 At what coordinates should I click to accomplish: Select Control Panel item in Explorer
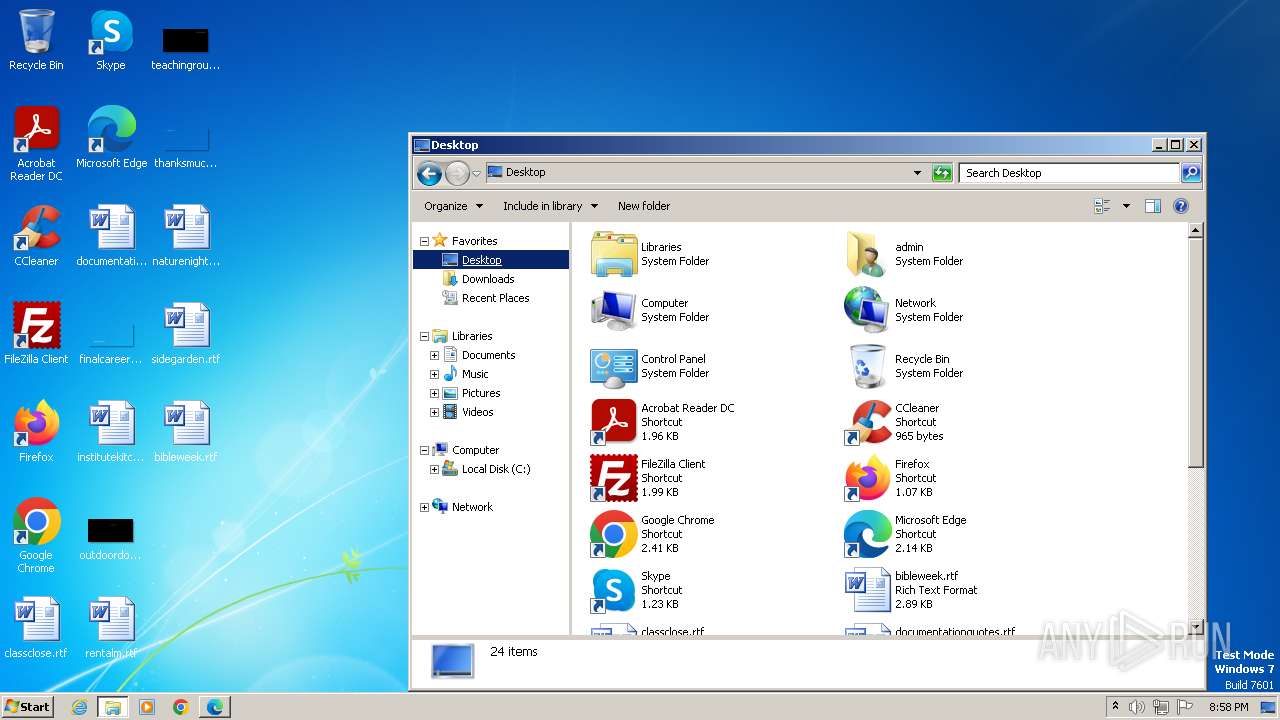click(x=650, y=366)
